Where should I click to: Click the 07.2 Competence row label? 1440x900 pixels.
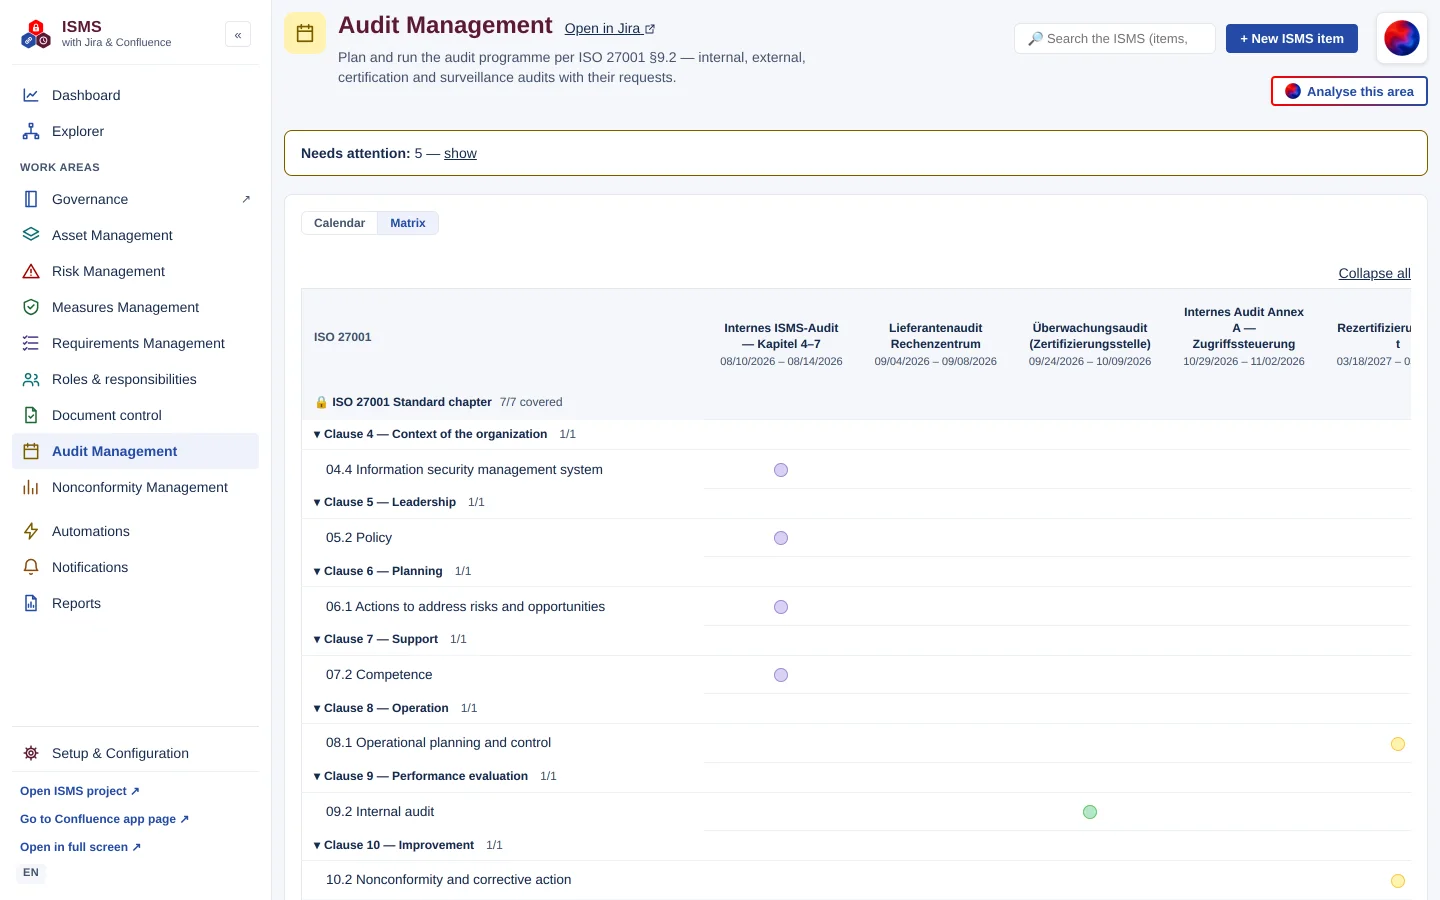[379, 674]
